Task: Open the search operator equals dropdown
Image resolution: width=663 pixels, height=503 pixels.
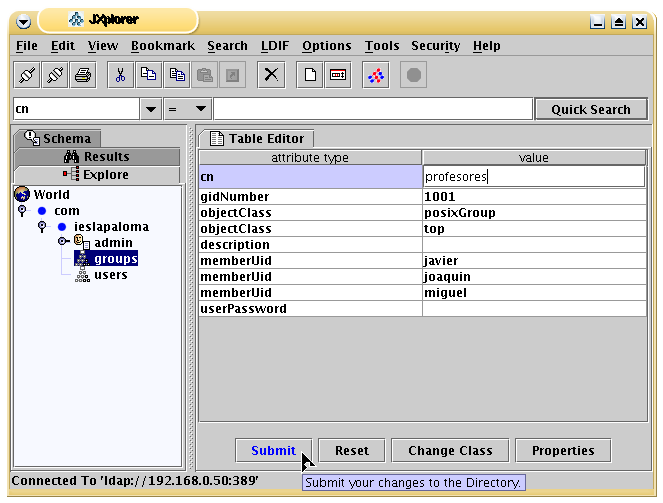Action: pyautogui.click(x=200, y=109)
